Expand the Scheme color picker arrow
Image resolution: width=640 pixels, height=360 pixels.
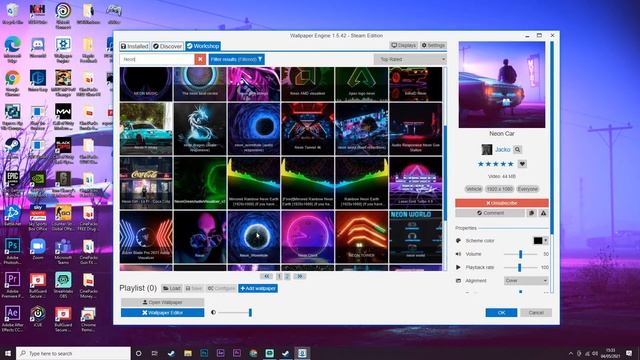click(546, 240)
